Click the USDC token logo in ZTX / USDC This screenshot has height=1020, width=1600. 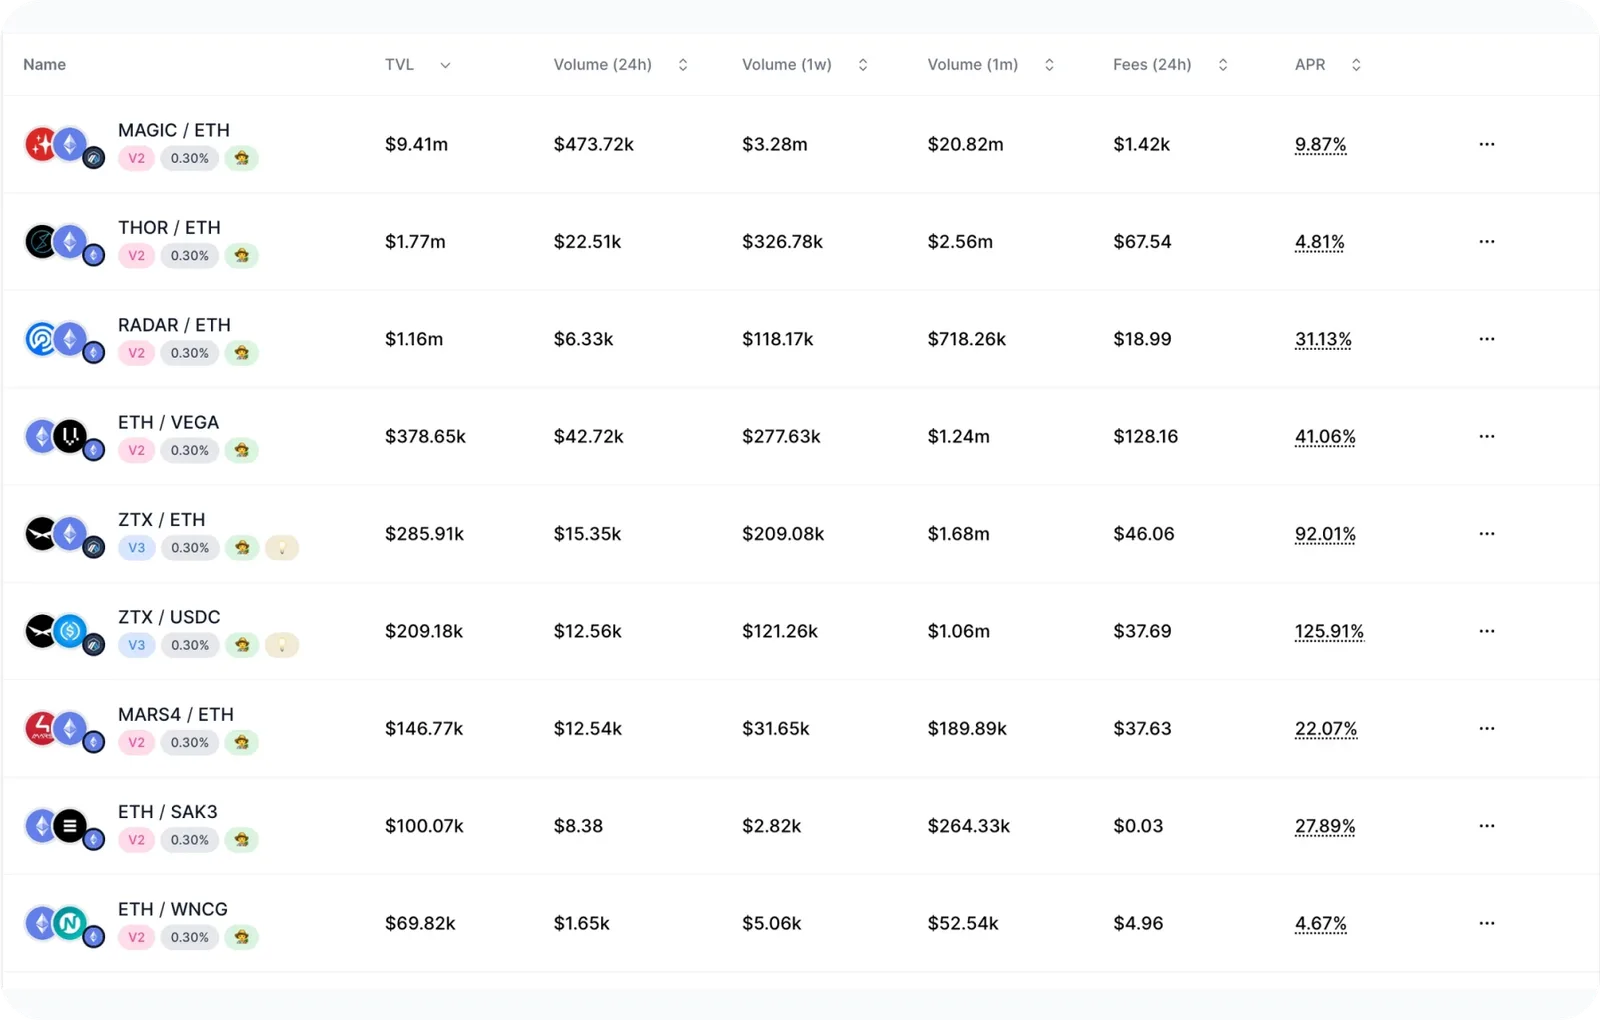point(70,631)
